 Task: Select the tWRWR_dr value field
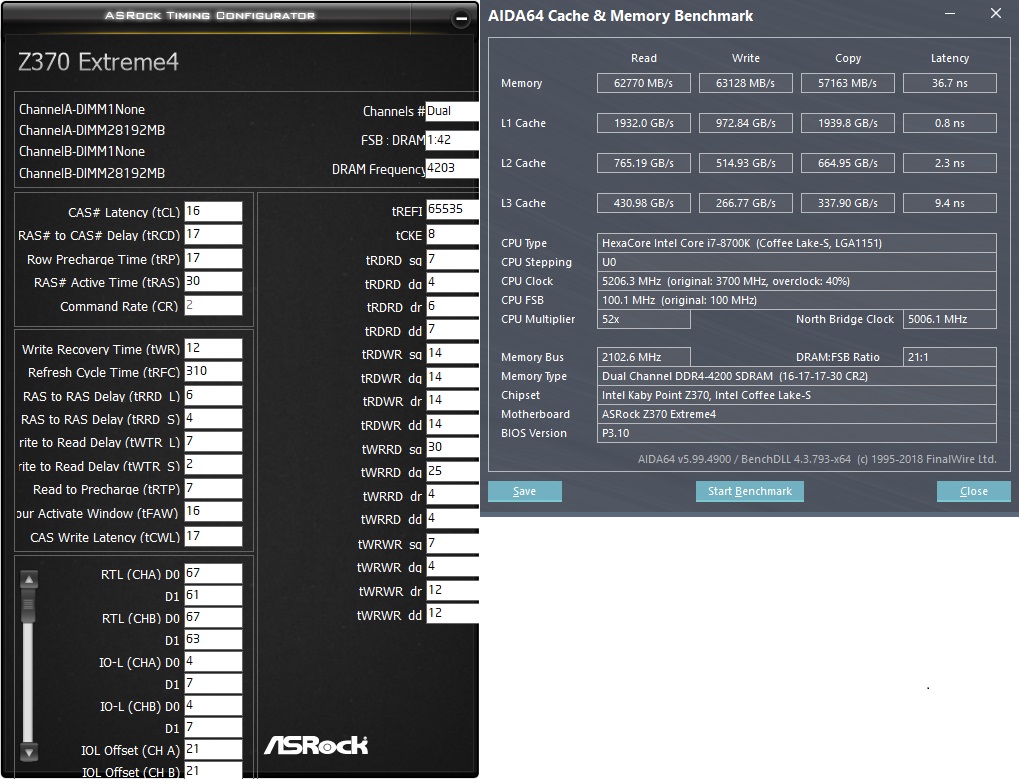pyautogui.click(x=452, y=591)
